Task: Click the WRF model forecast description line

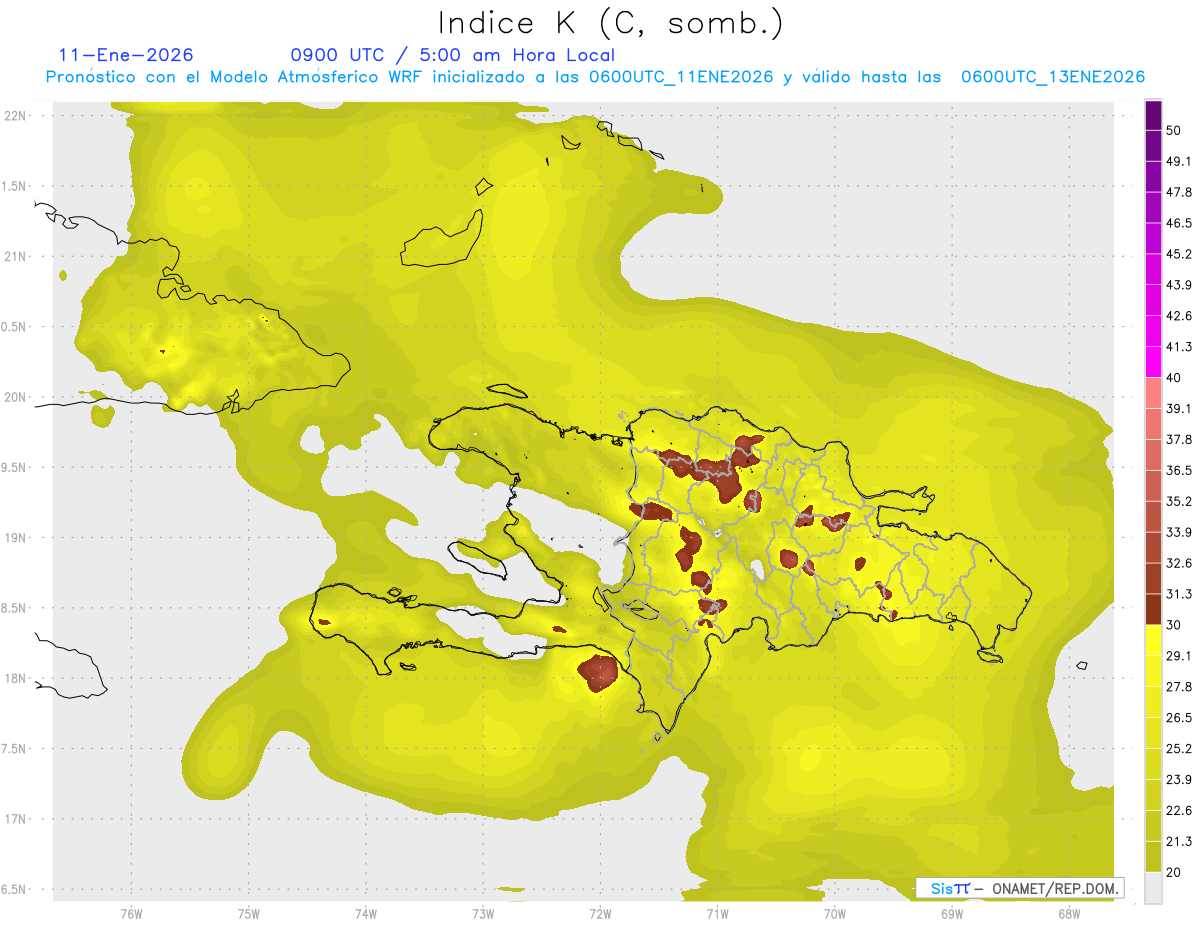Action: pyautogui.click(x=595, y=77)
